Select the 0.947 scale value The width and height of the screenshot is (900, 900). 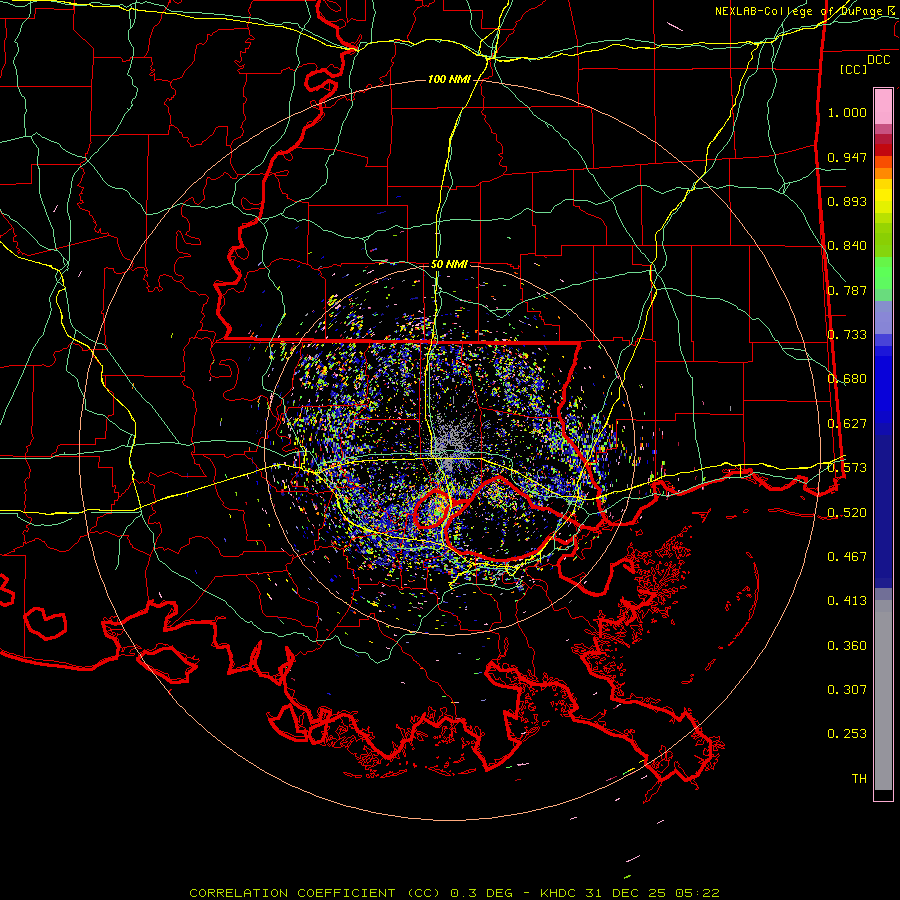pos(847,157)
